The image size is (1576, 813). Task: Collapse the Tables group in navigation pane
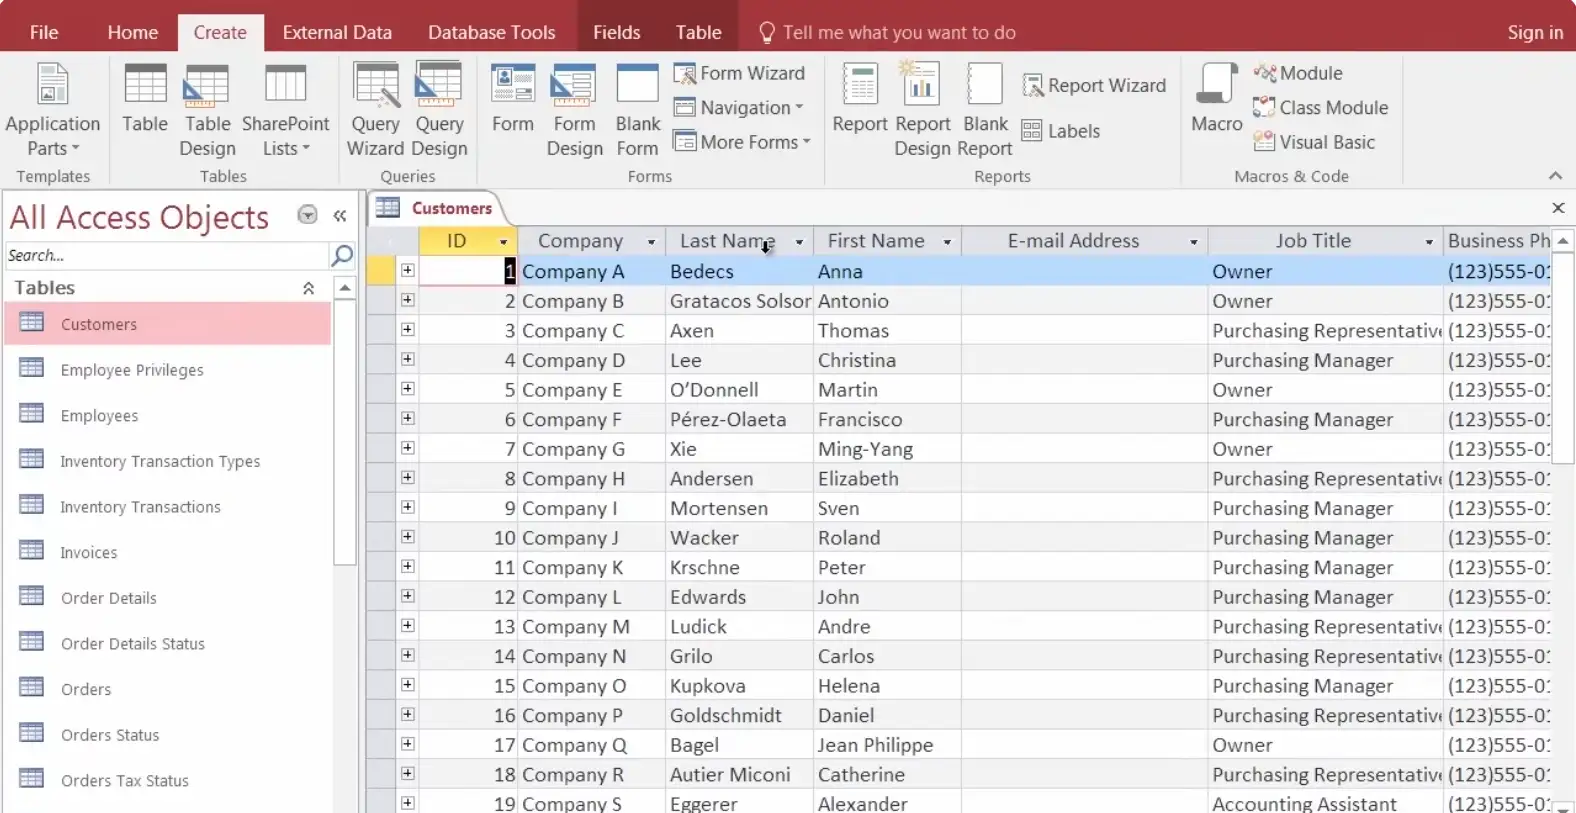[x=308, y=288]
